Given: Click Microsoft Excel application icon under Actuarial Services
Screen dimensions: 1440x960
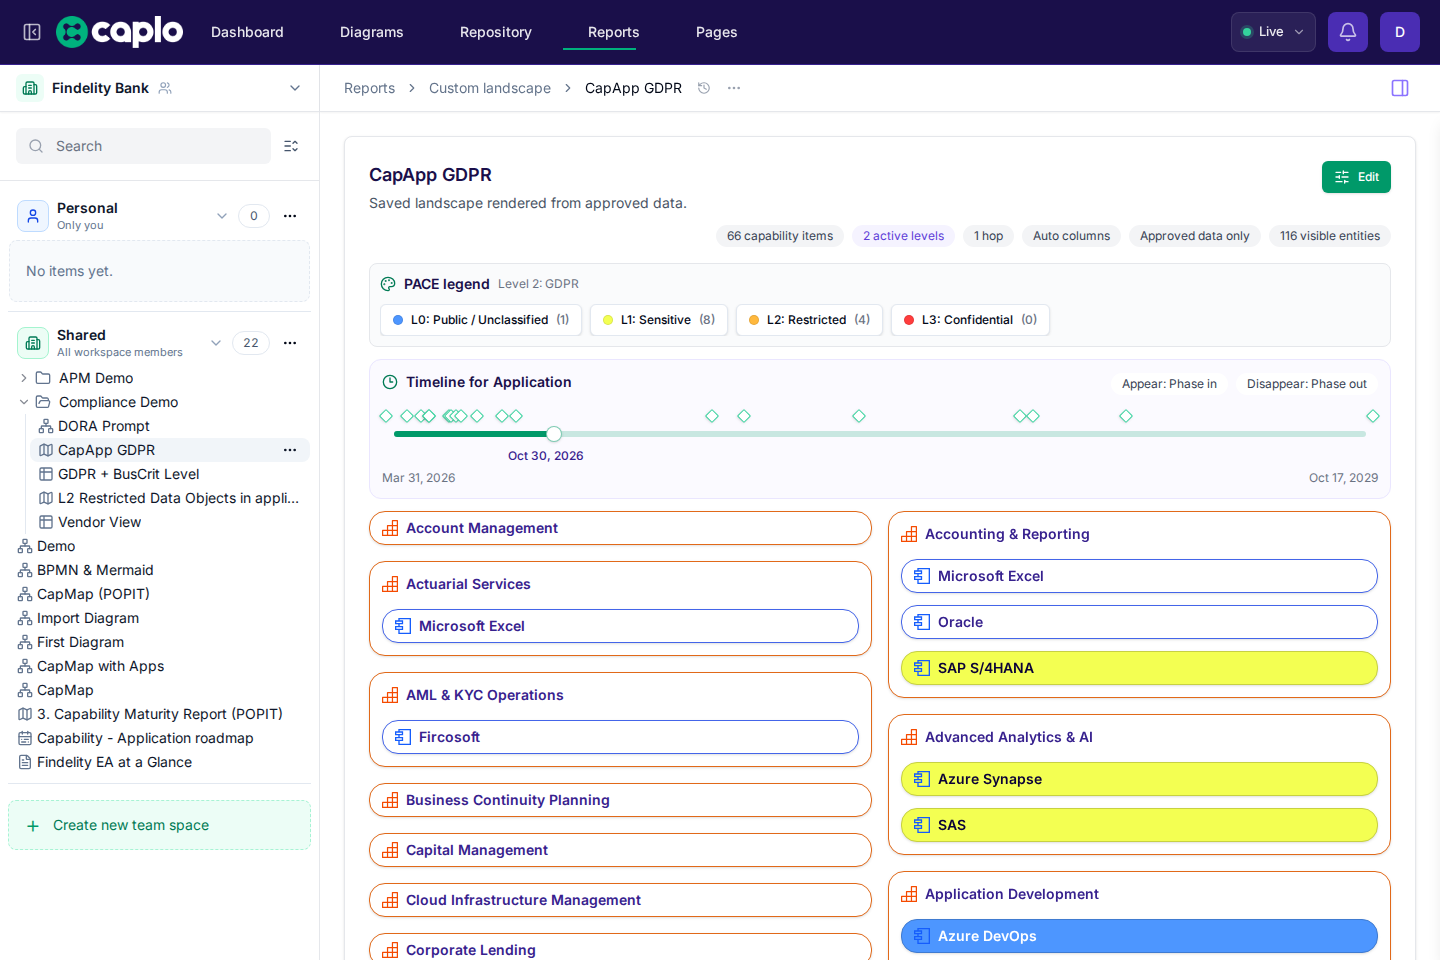Looking at the screenshot, I should tap(403, 626).
